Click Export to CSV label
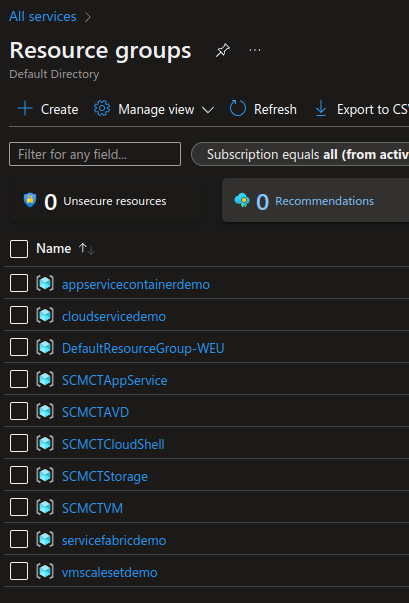The width and height of the screenshot is (409, 603). pos(373,110)
